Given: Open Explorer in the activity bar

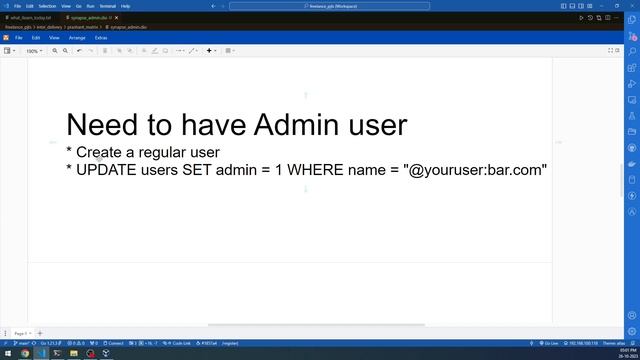Looking at the screenshot, I should (632, 20).
